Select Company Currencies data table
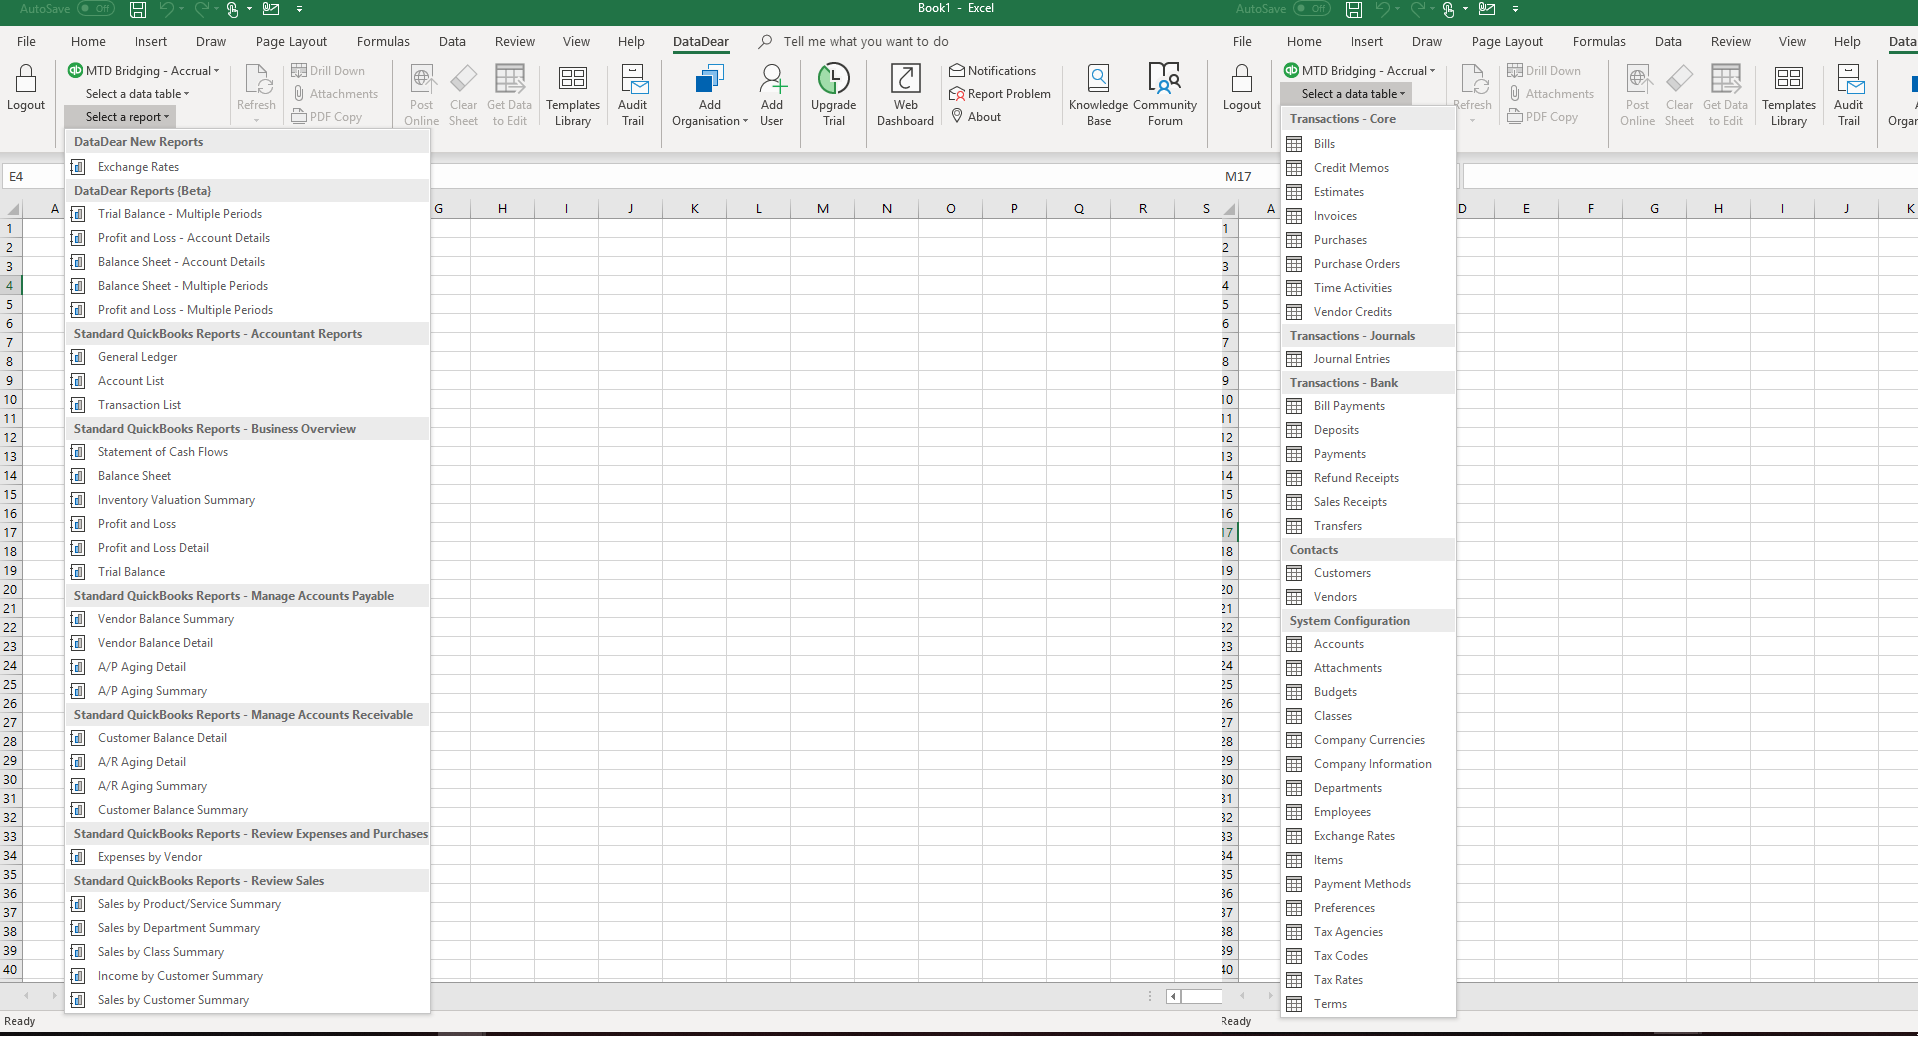 1368,740
